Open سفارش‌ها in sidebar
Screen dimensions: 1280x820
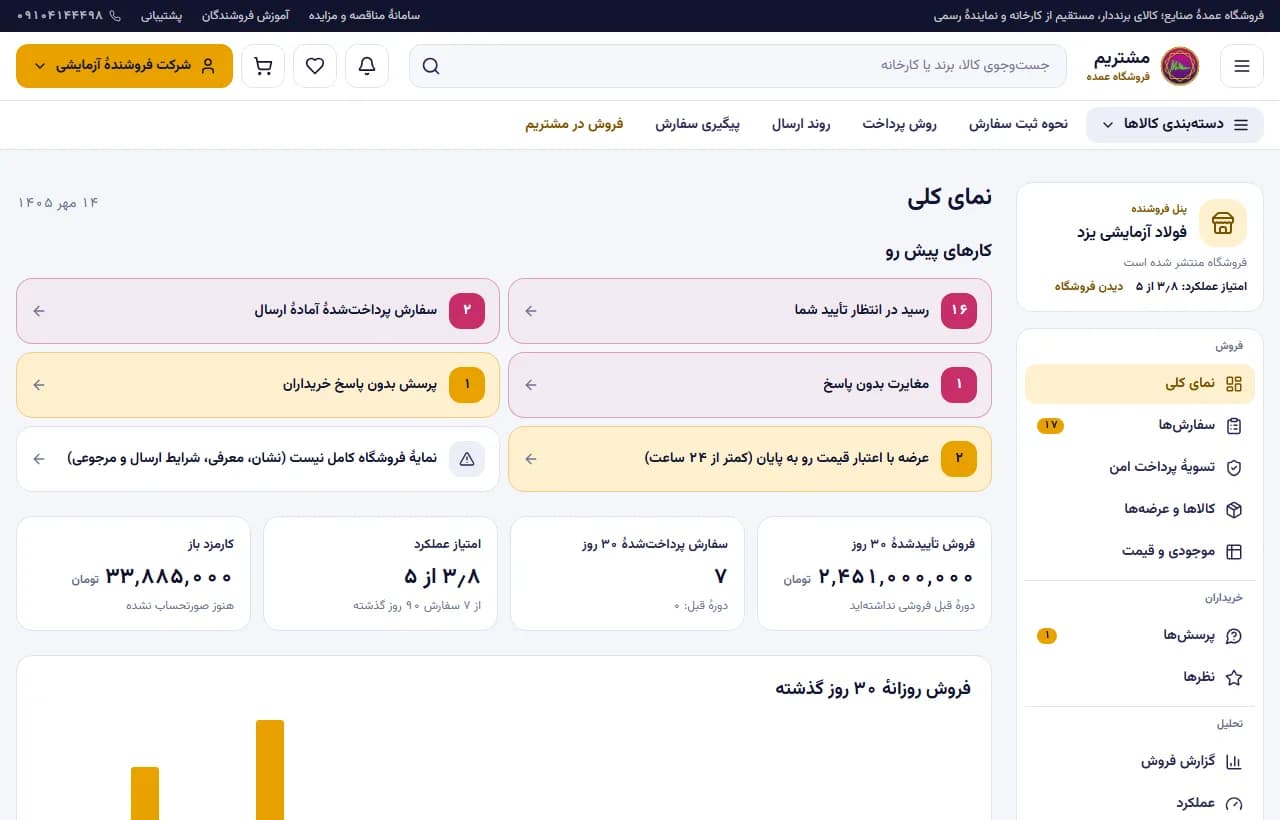(1140, 426)
